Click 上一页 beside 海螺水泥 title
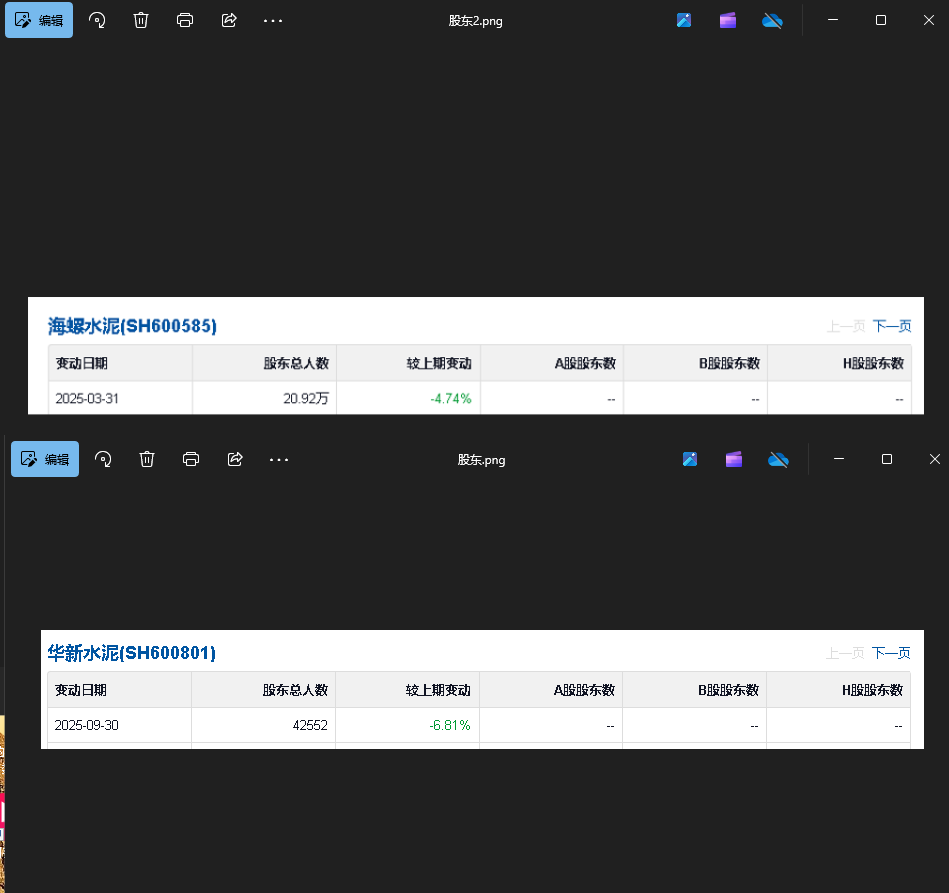The image size is (949, 893). 846,326
